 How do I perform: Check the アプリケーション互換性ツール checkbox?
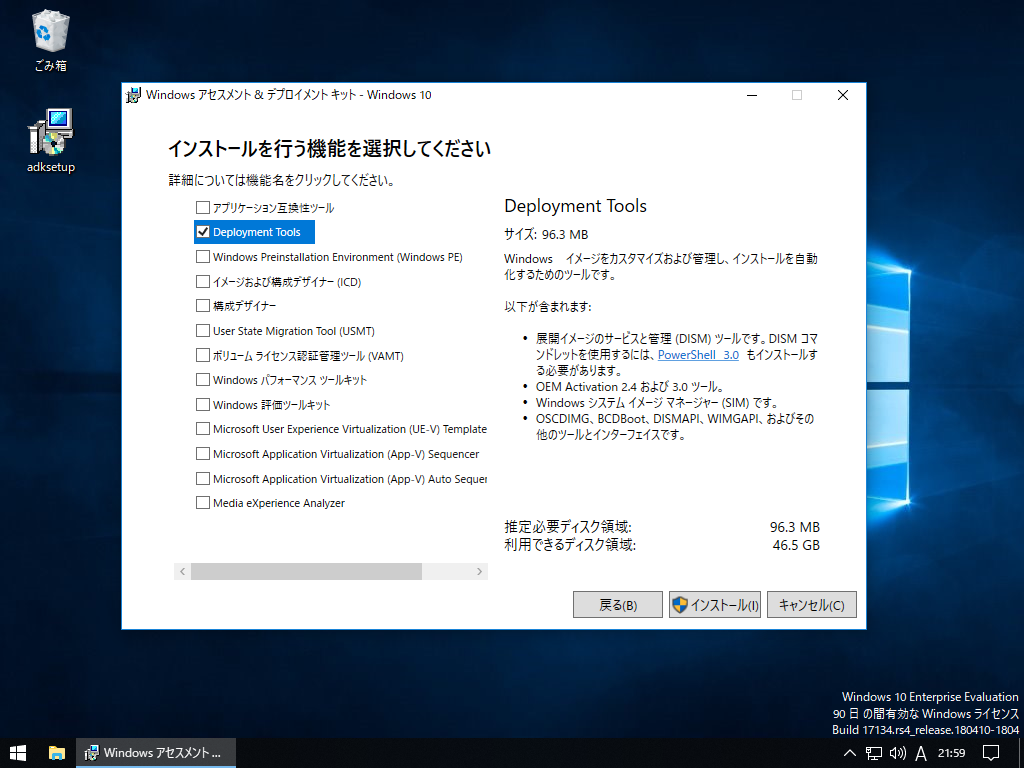coord(203,208)
